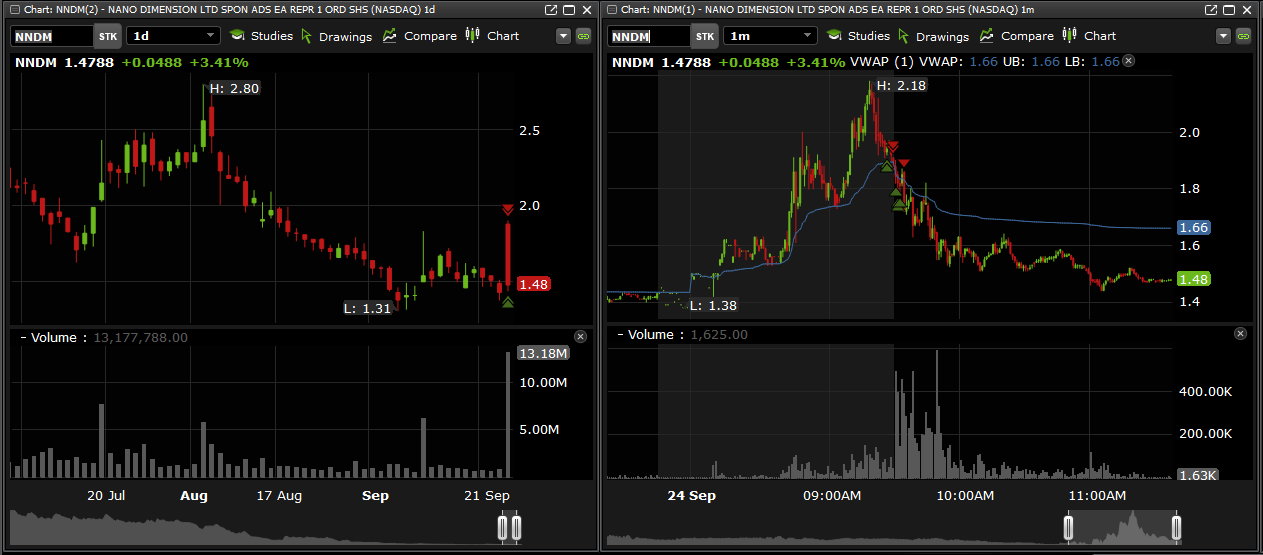Click the +3.41% change in the 1d chart

pyautogui.click(x=219, y=62)
